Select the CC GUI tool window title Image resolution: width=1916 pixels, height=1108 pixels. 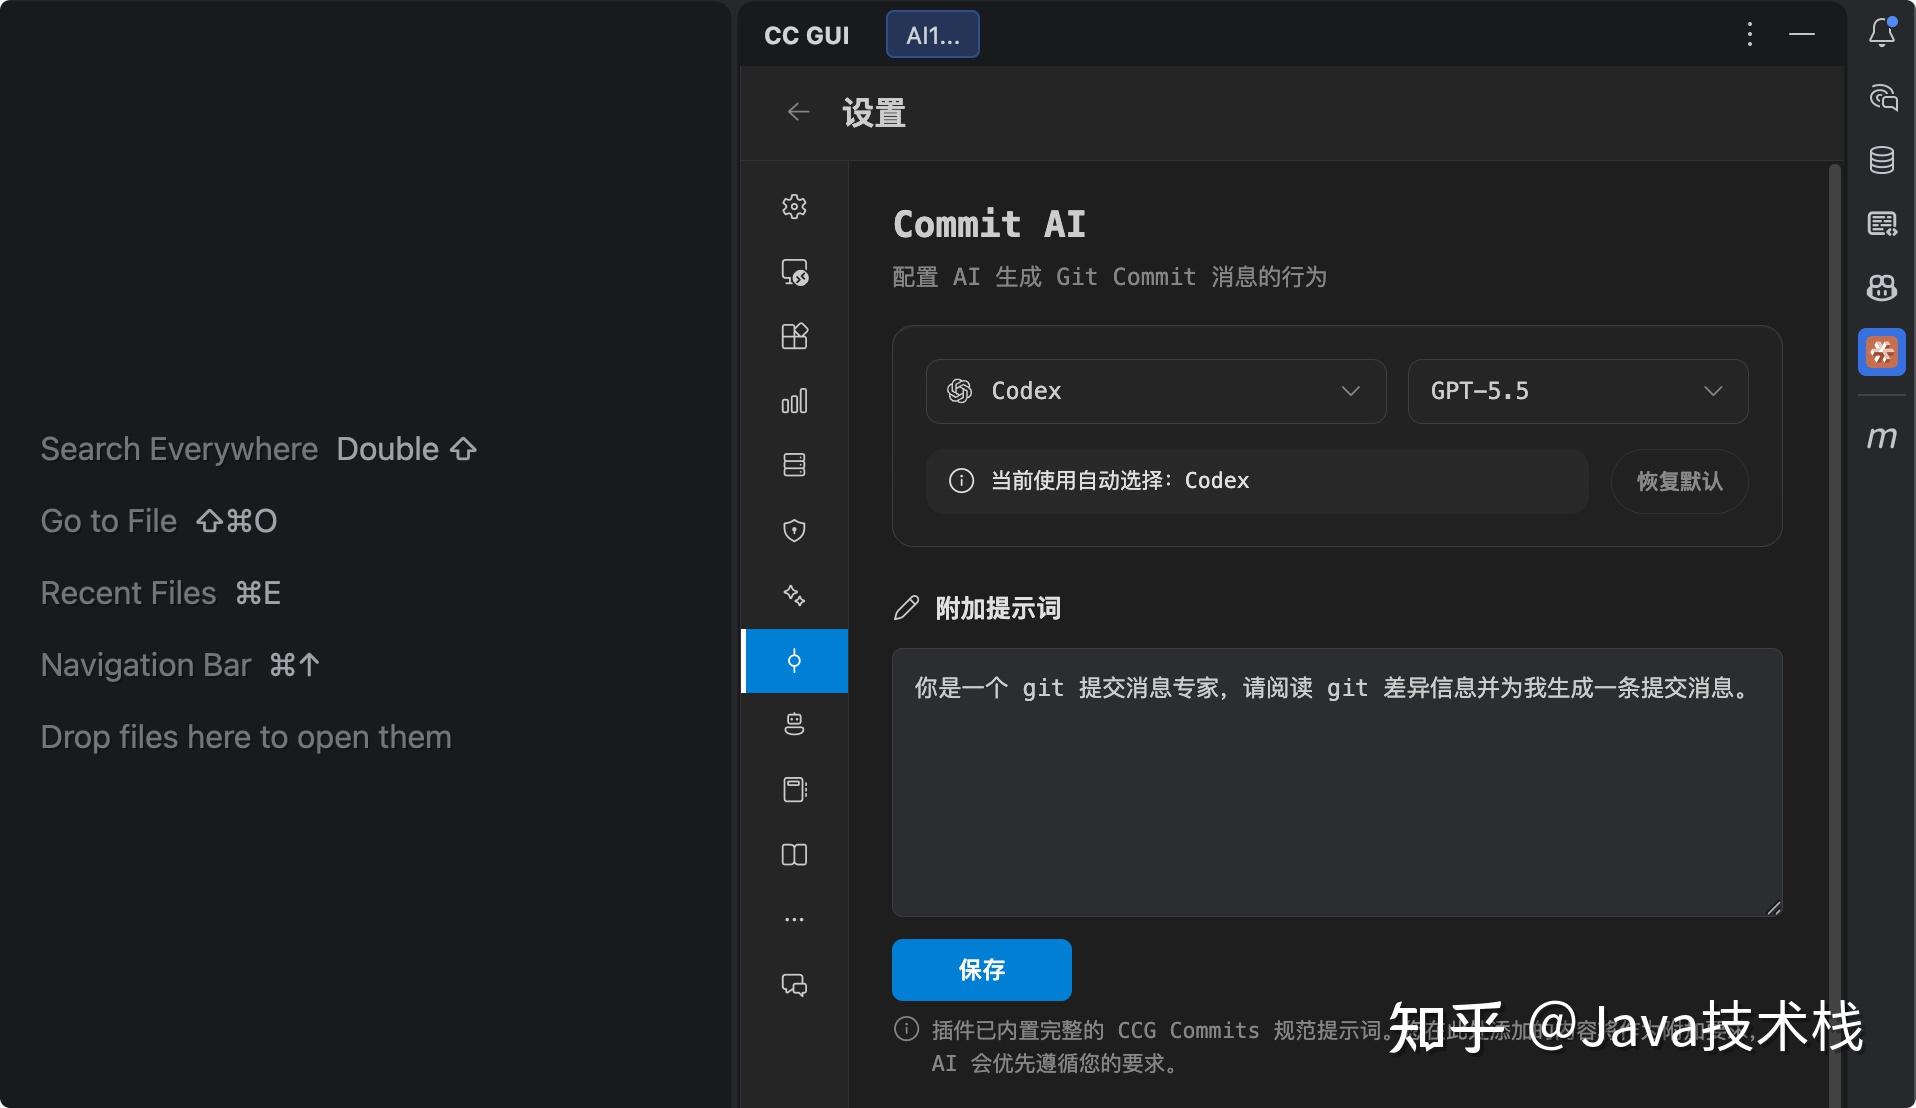(x=807, y=35)
